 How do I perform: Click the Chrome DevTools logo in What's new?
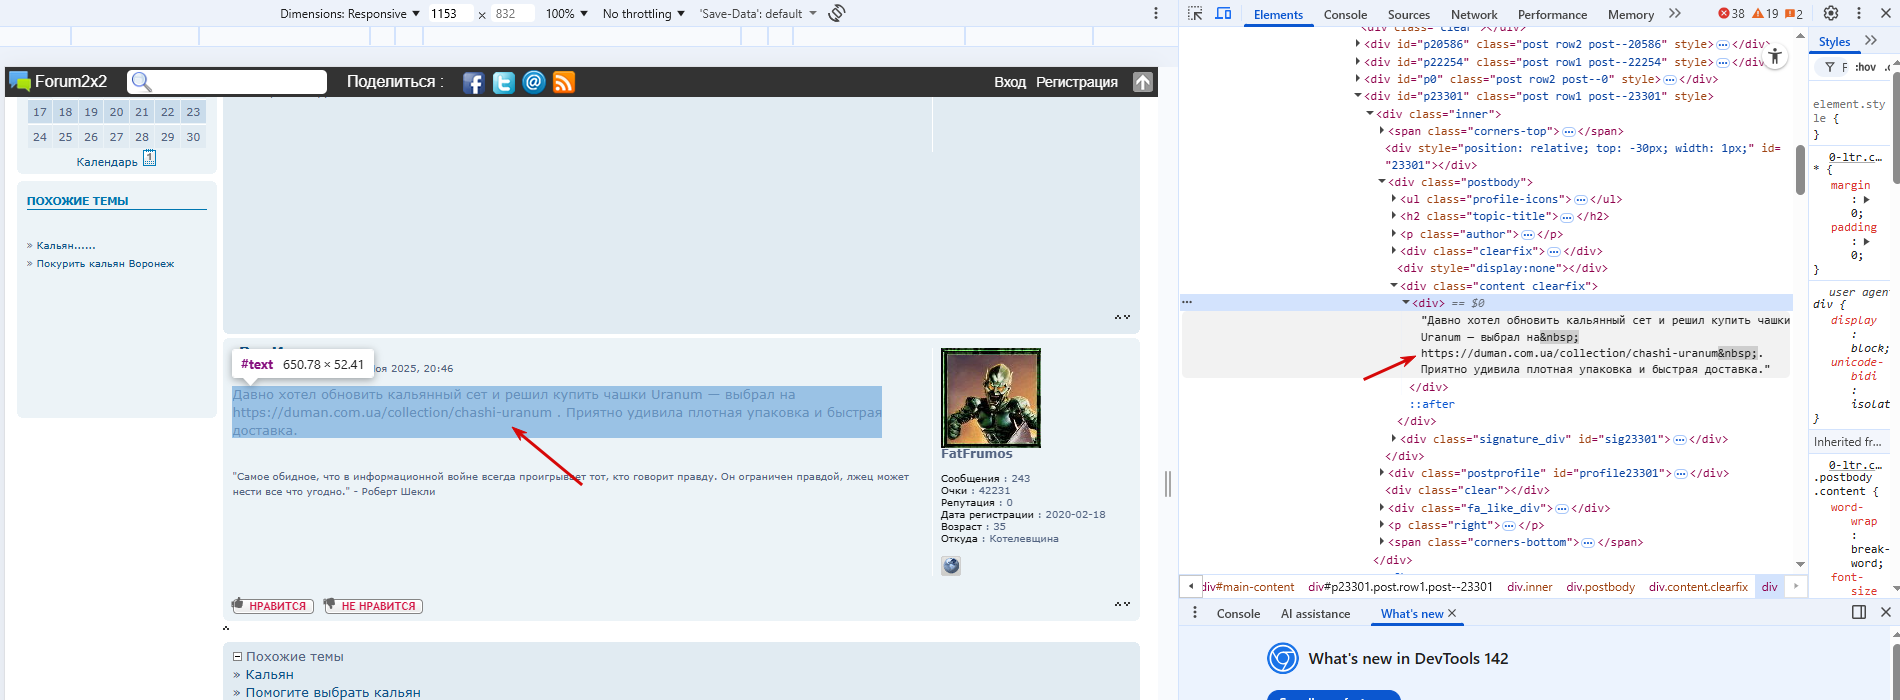1283,658
